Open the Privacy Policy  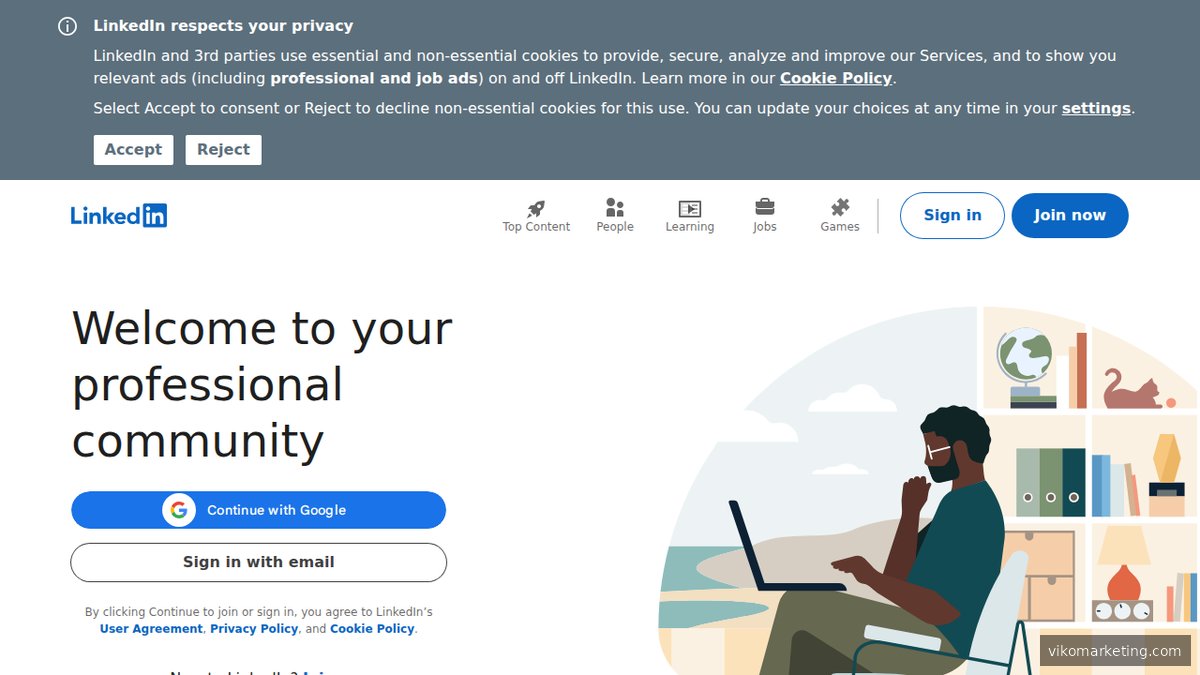[253, 628]
